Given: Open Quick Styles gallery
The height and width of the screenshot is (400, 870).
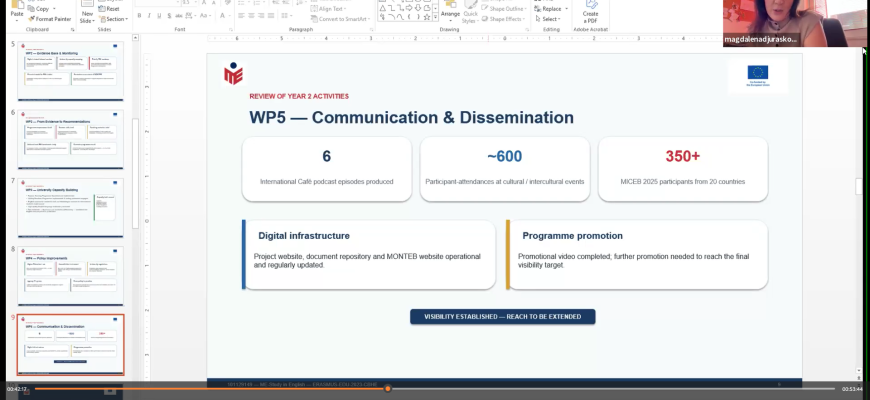Looking at the screenshot, I should (x=471, y=12).
